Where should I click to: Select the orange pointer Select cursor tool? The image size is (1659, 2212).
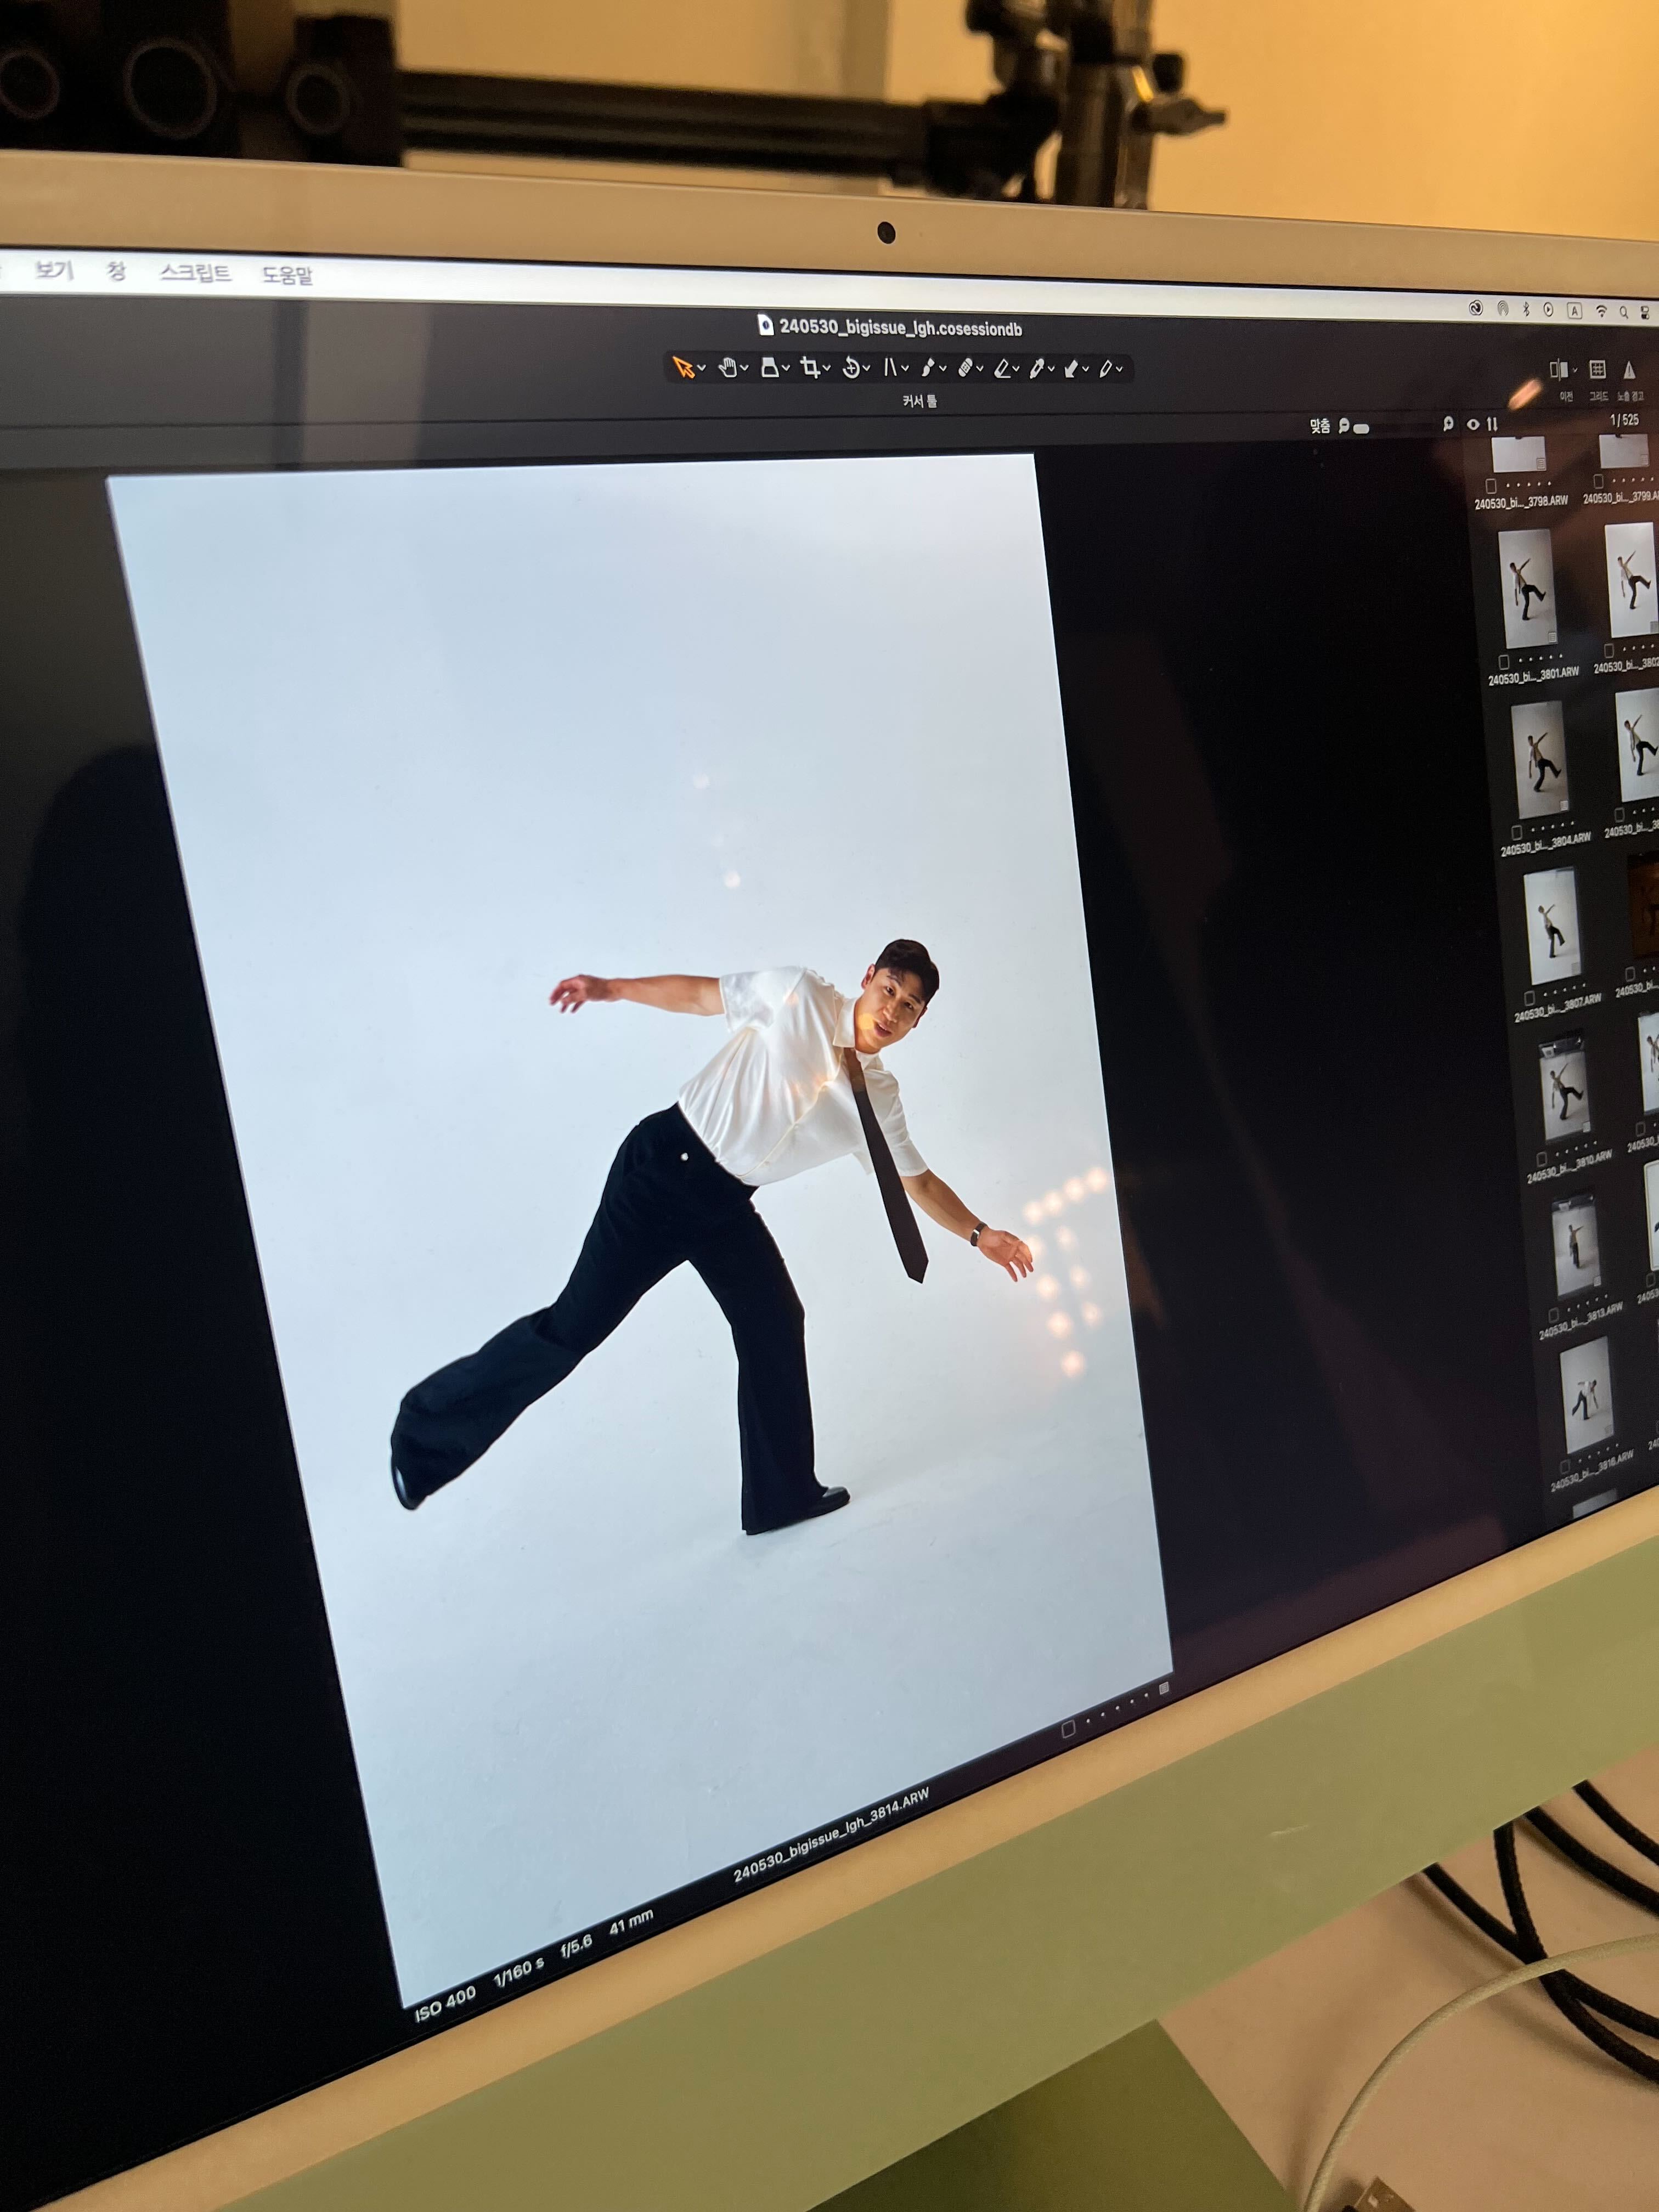click(684, 368)
